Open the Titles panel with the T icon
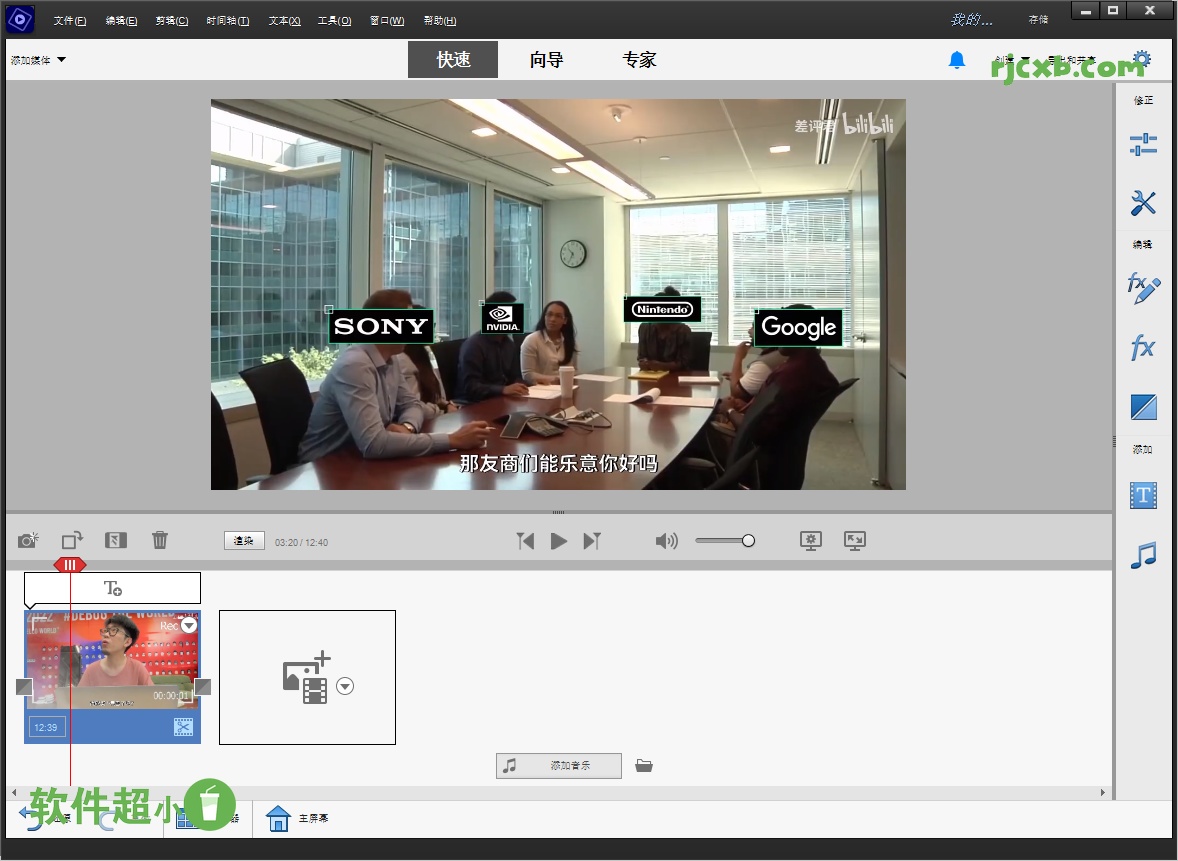1178x861 pixels. (x=1143, y=495)
